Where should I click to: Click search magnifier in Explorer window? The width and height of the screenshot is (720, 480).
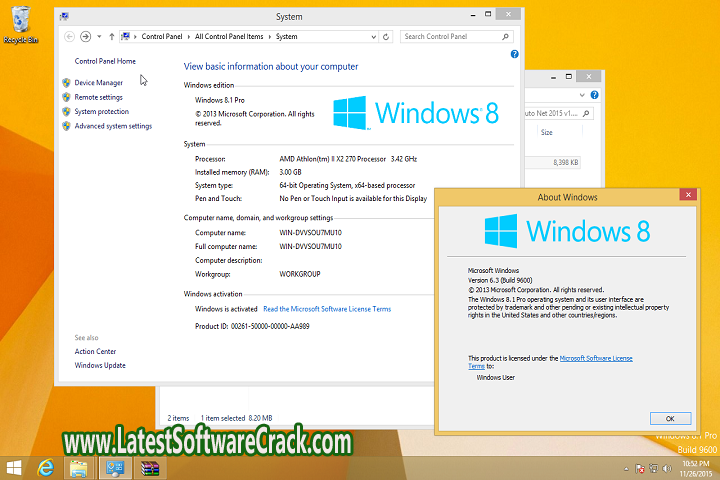coord(586,113)
